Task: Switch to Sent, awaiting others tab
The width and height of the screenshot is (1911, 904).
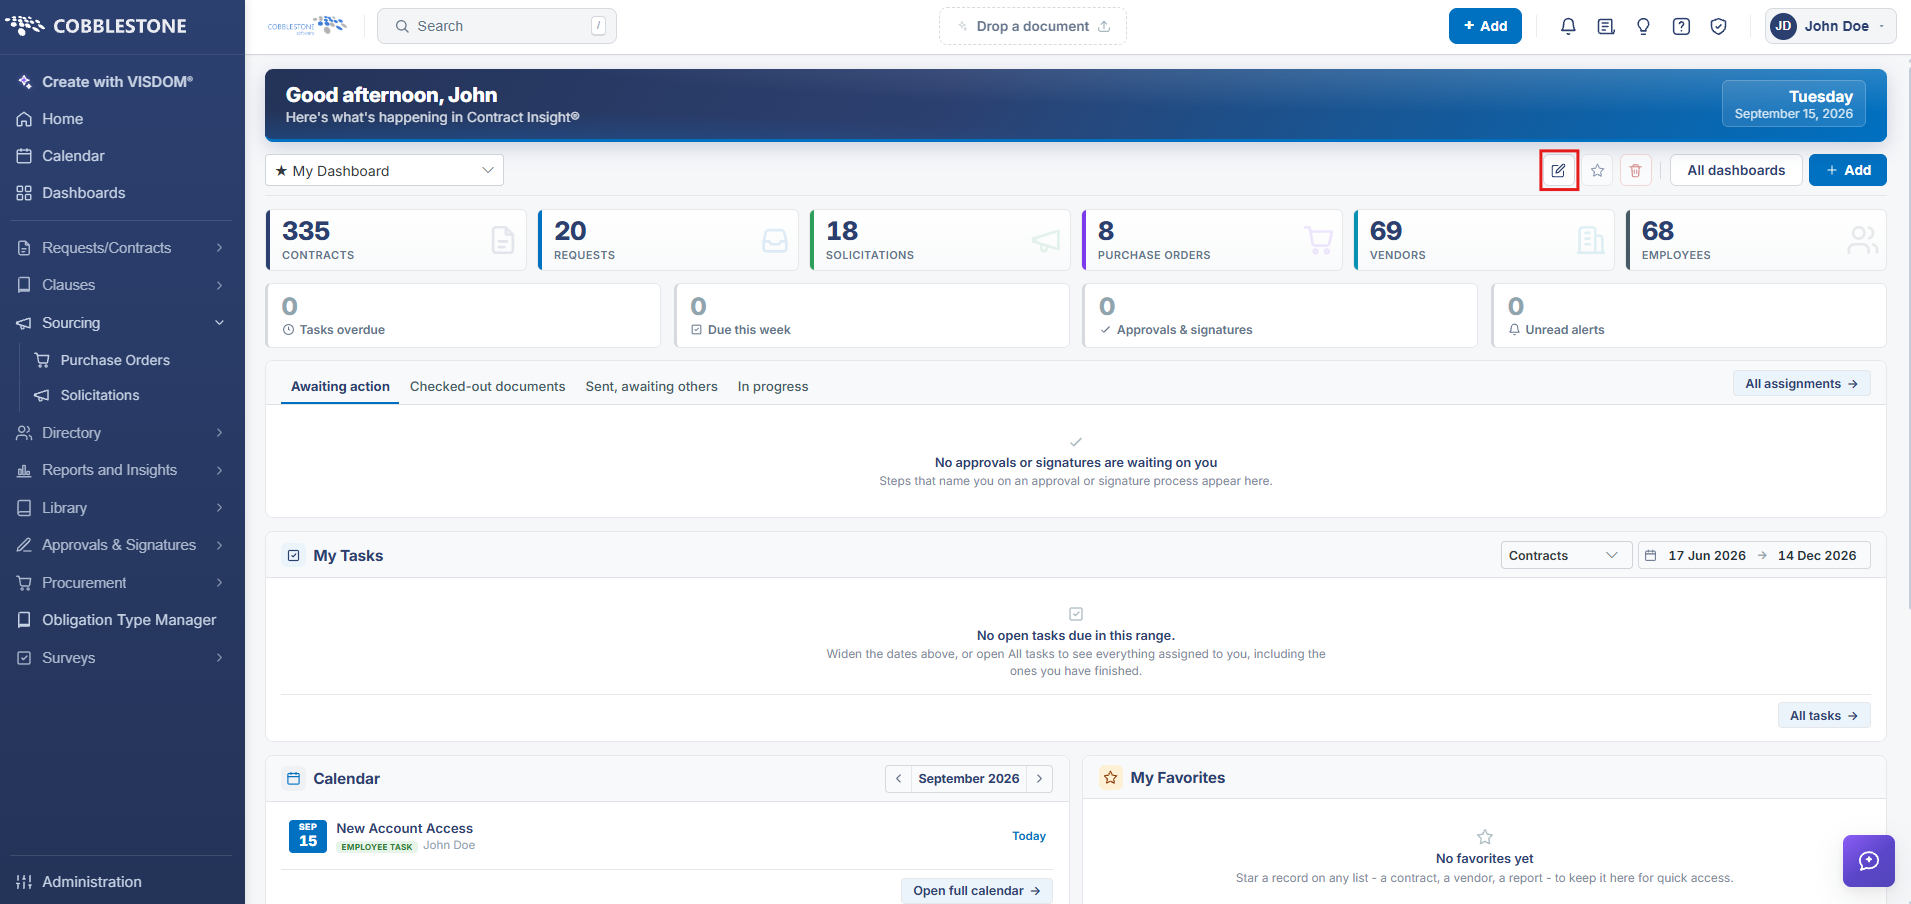Action: pyautogui.click(x=651, y=386)
